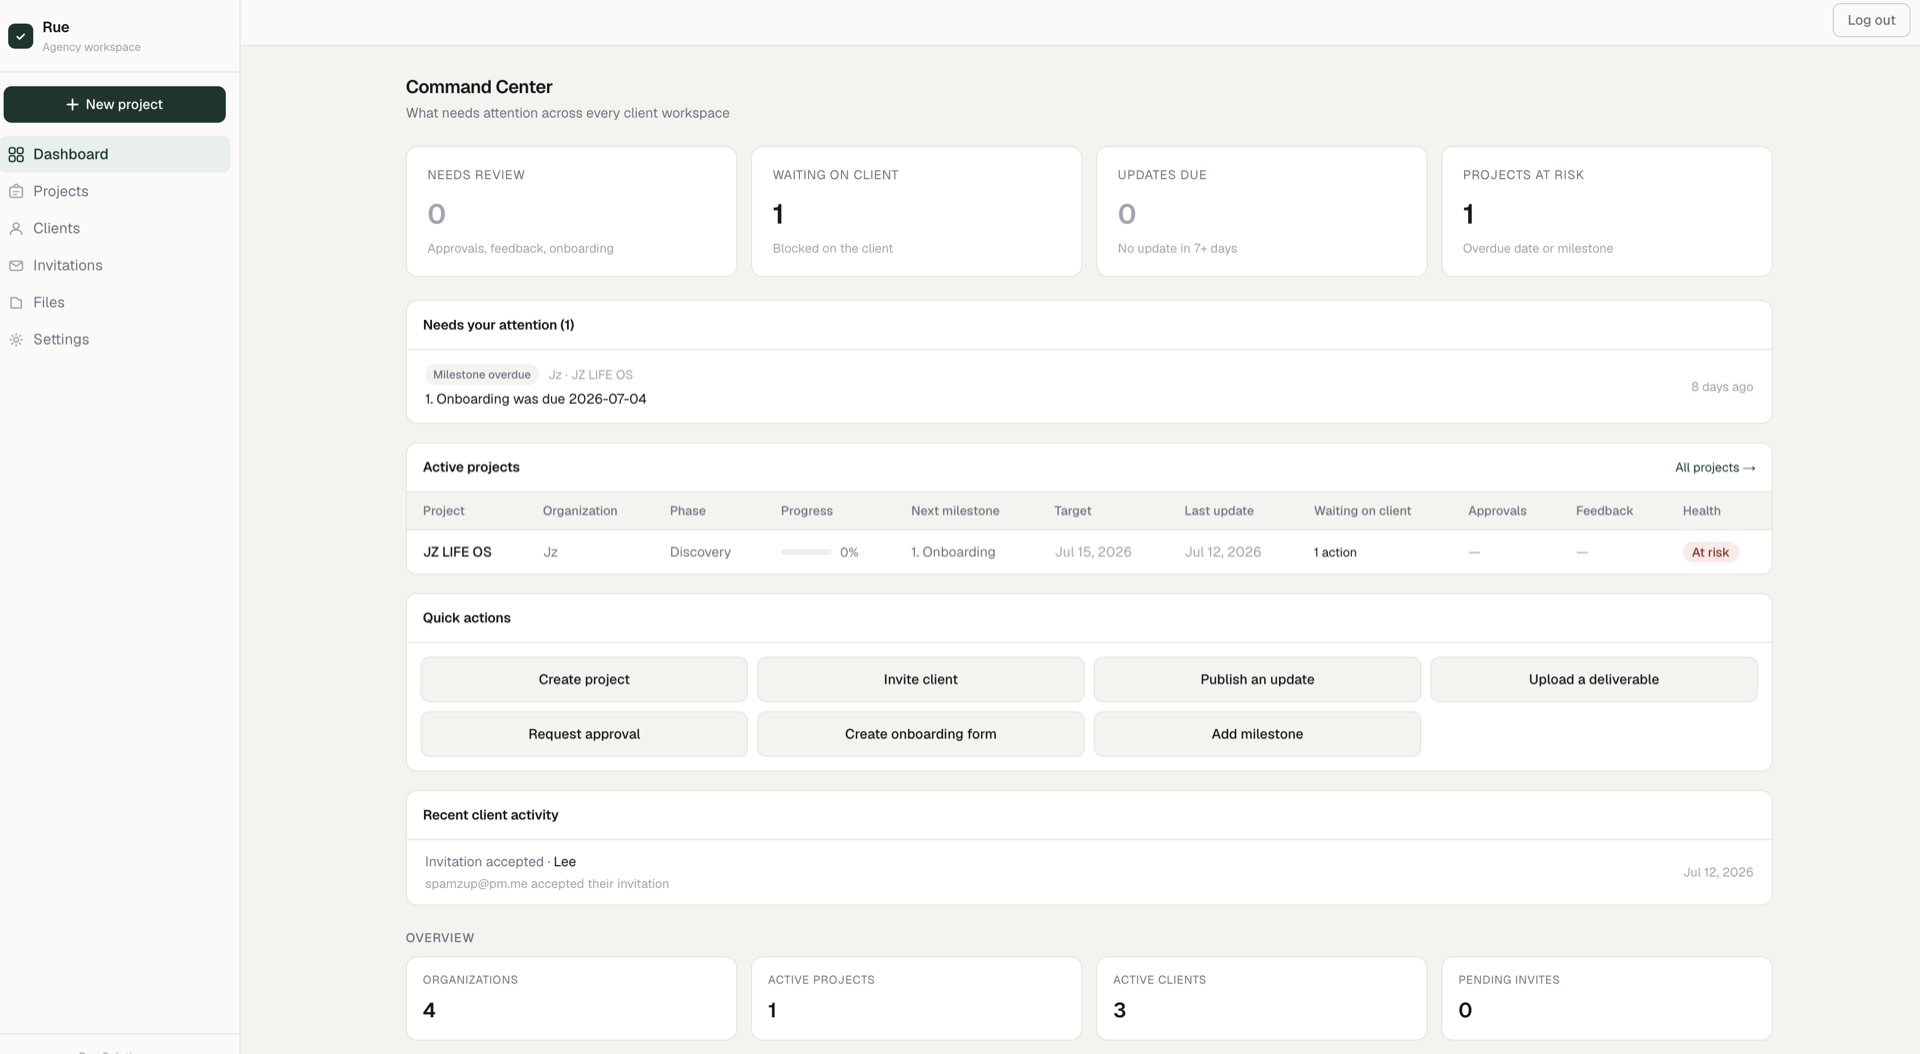Image resolution: width=1920 pixels, height=1054 pixels.
Task: Open the Pending Invites overview card
Action: pyautogui.click(x=1606, y=998)
